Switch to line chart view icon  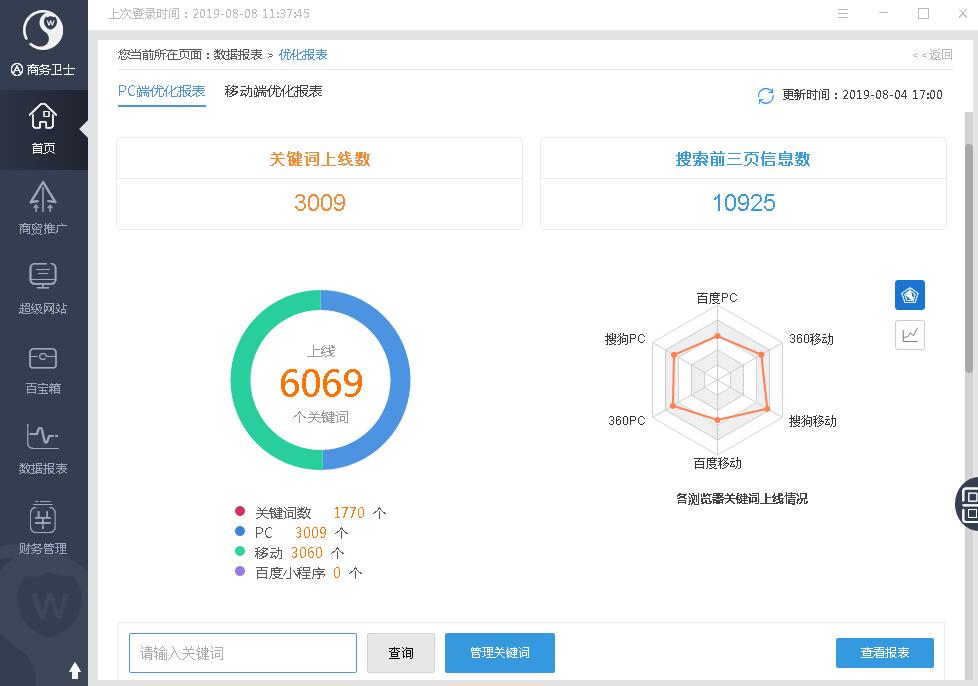coord(909,335)
